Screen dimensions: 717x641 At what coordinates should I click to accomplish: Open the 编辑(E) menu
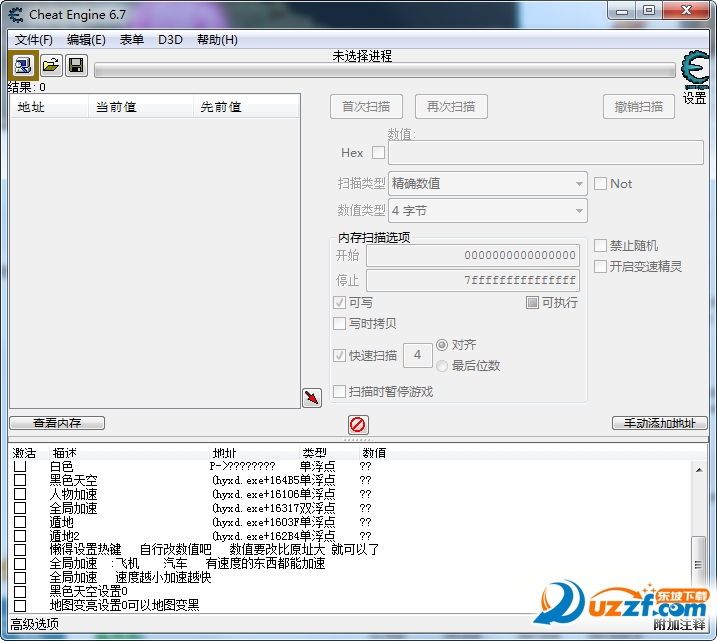point(86,40)
